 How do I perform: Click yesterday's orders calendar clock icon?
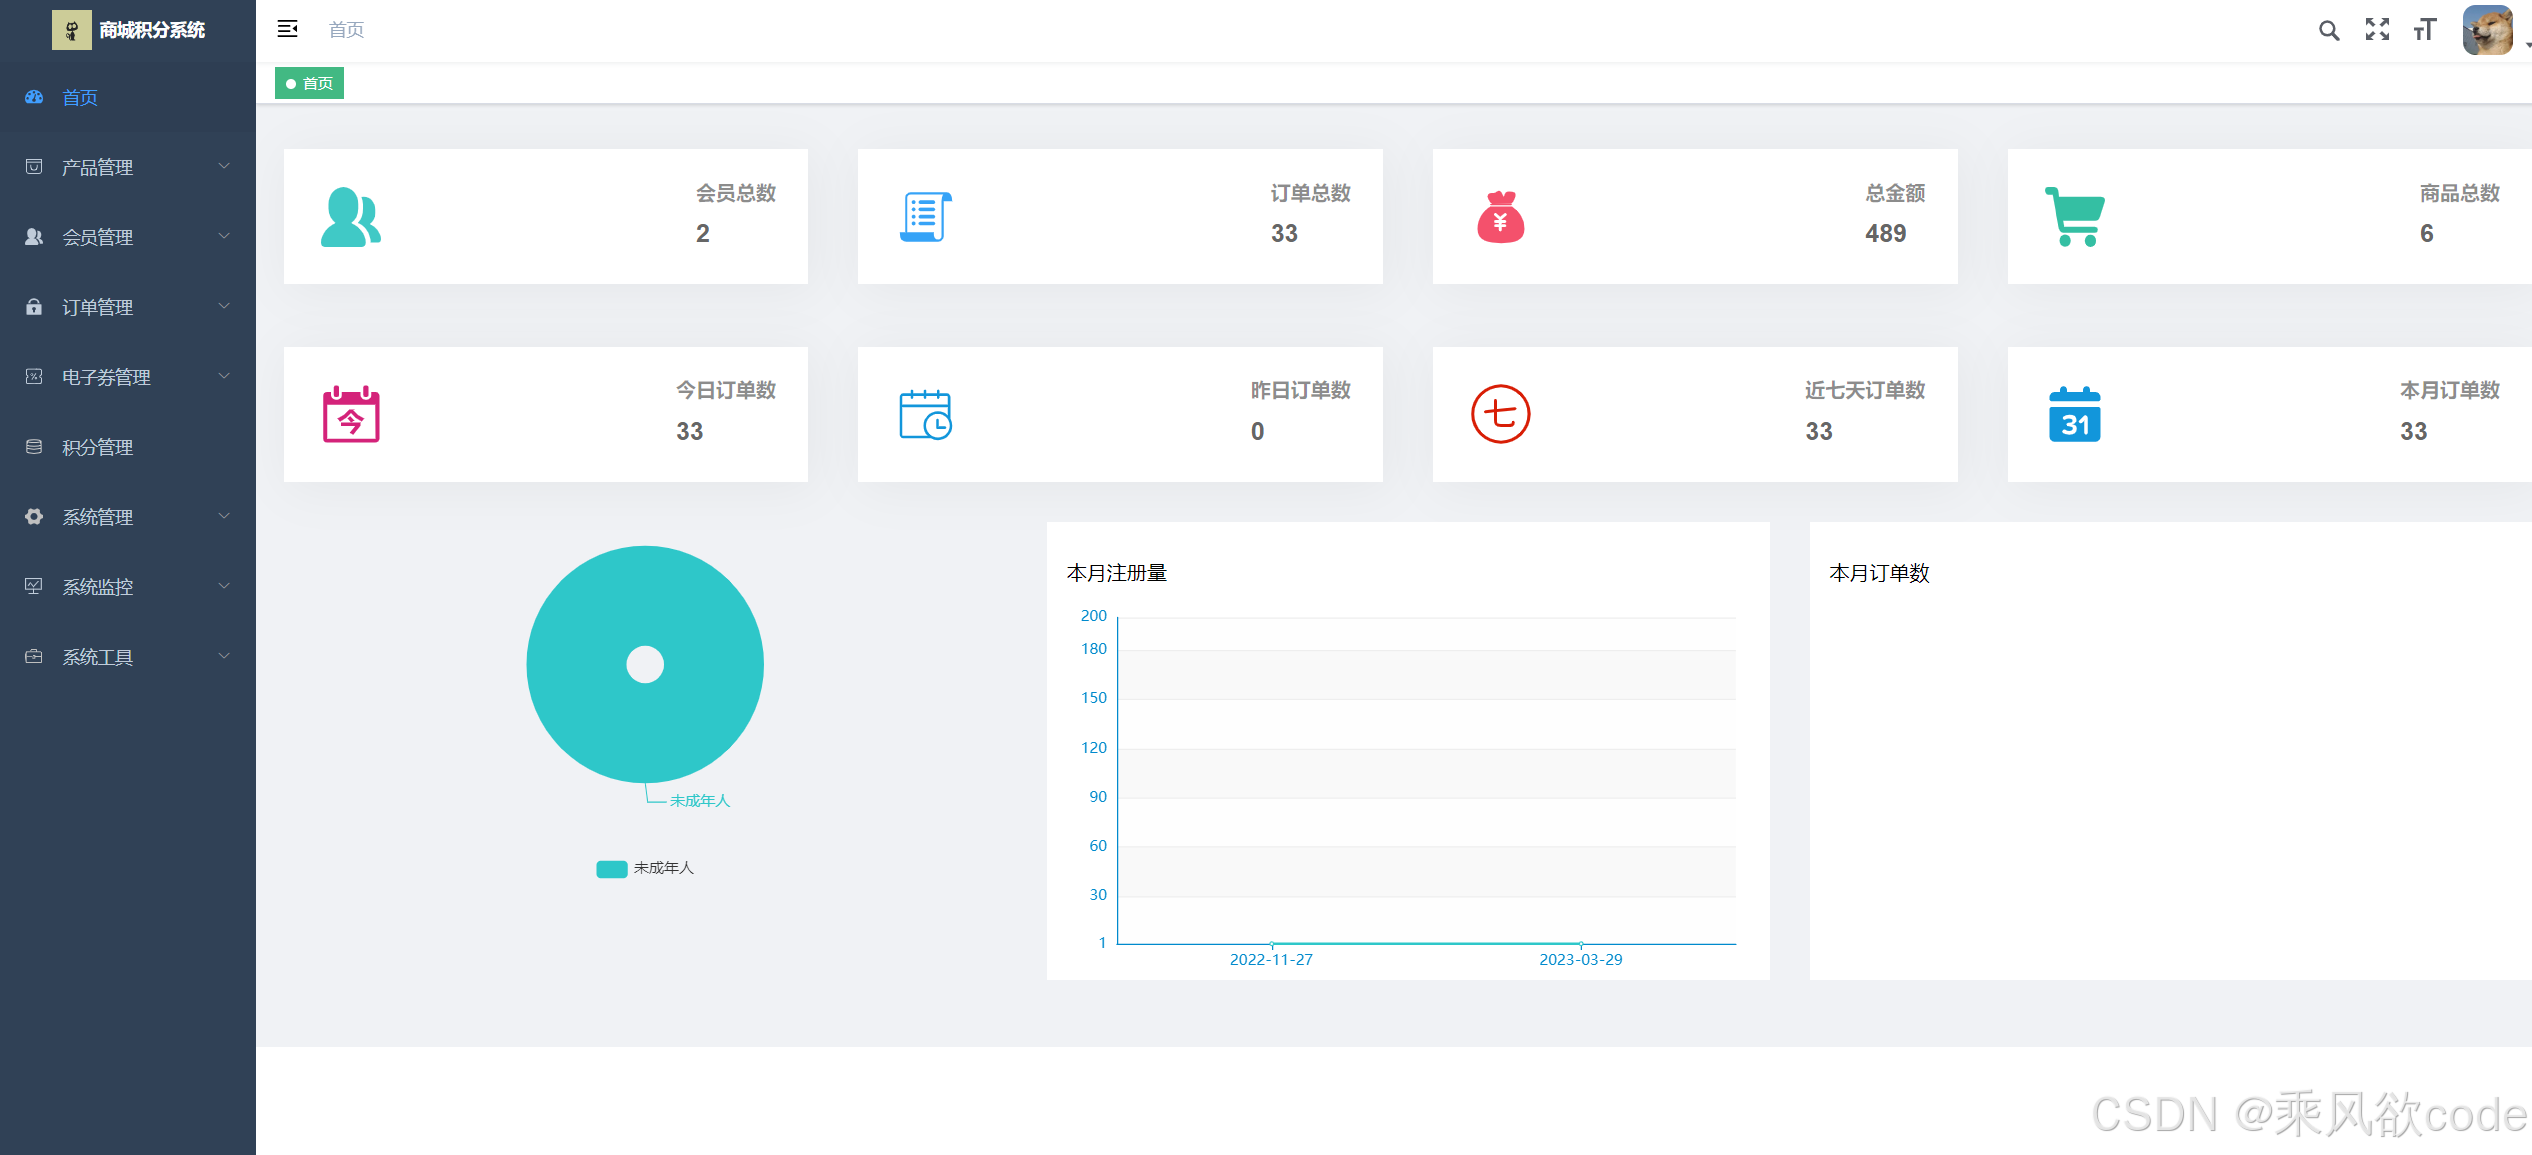[925, 414]
